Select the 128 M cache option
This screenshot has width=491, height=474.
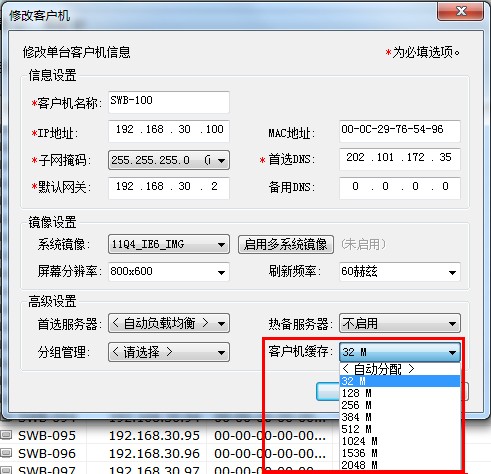coord(400,393)
